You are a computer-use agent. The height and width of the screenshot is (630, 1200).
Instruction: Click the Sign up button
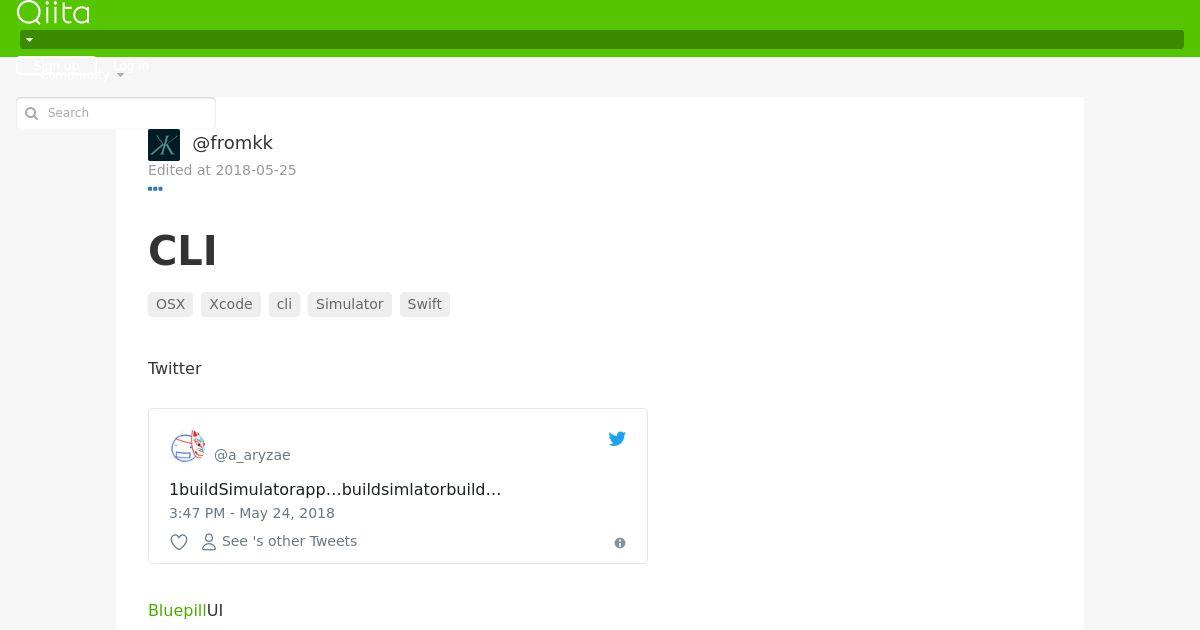(x=56, y=66)
